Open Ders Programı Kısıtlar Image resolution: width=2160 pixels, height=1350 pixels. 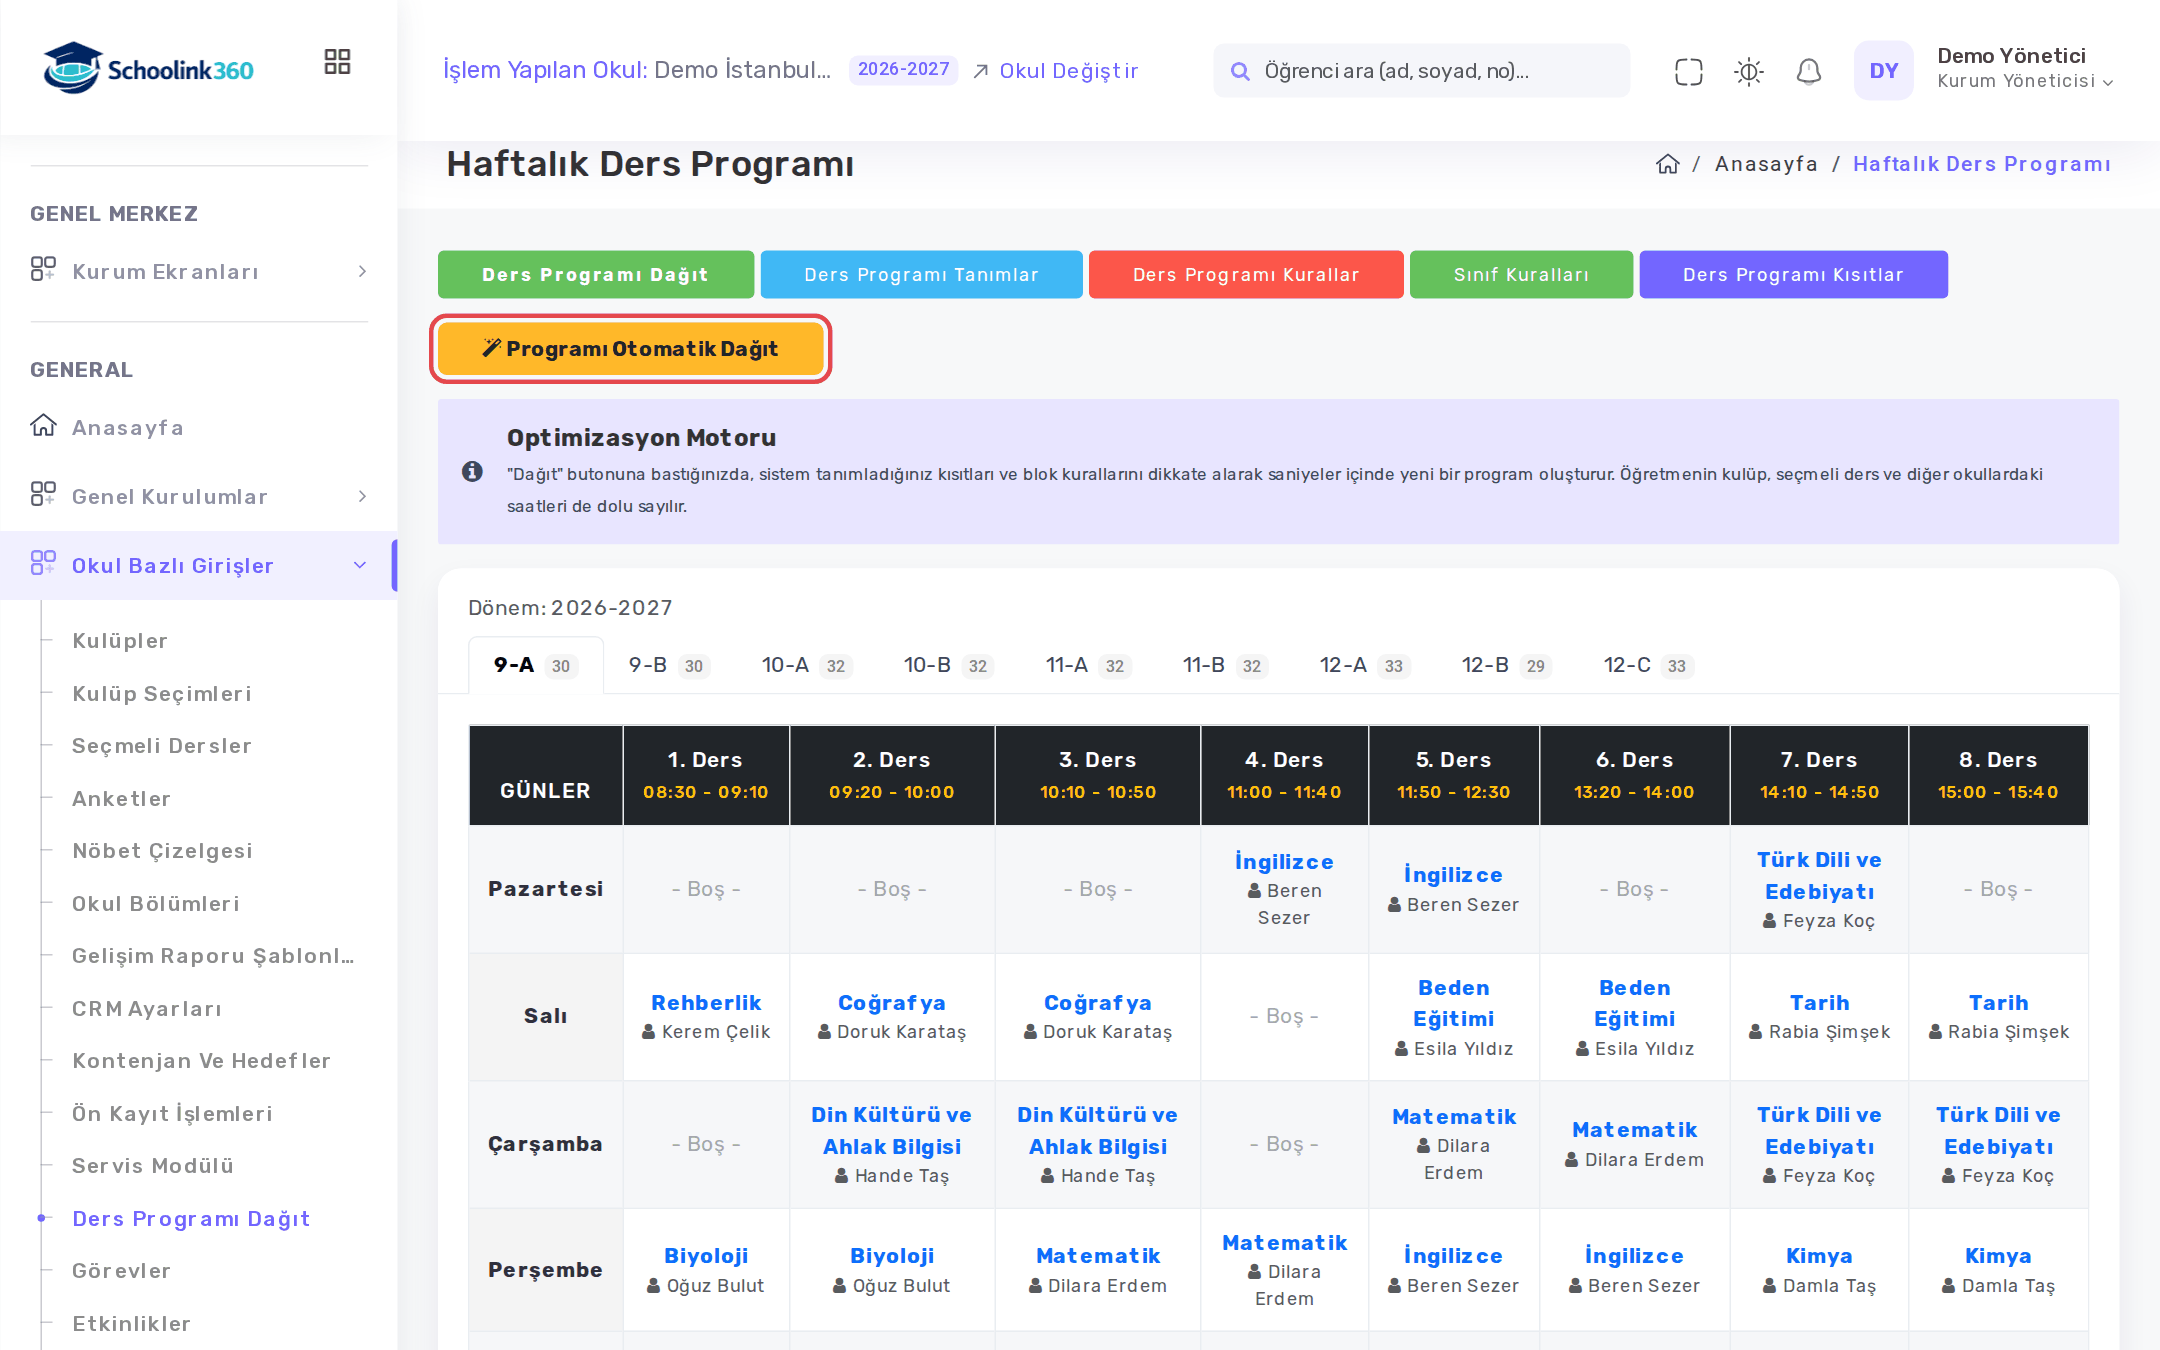(1793, 274)
